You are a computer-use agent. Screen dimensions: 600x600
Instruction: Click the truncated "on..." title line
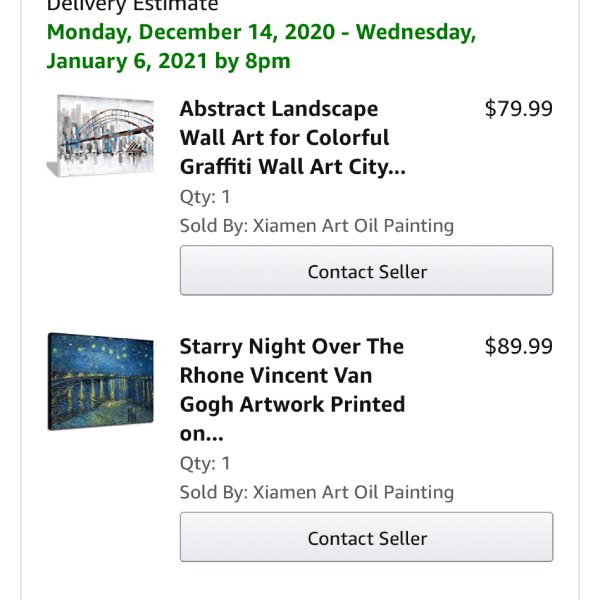(x=201, y=434)
